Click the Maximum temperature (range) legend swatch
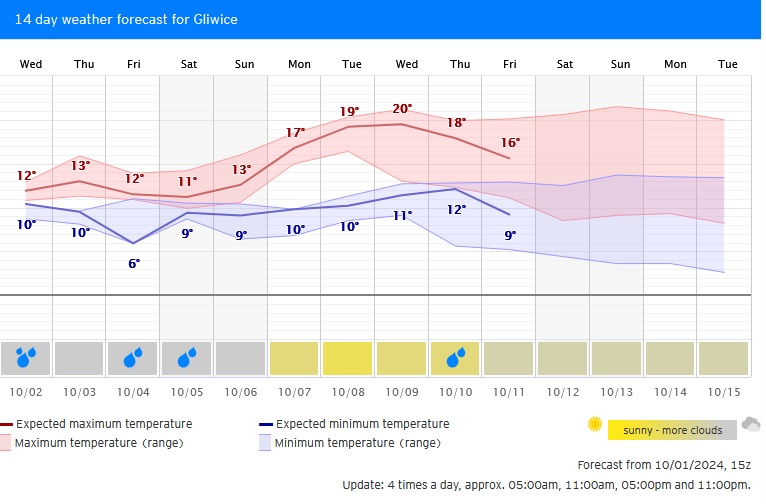The height and width of the screenshot is (504, 766). [x=7, y=442]
